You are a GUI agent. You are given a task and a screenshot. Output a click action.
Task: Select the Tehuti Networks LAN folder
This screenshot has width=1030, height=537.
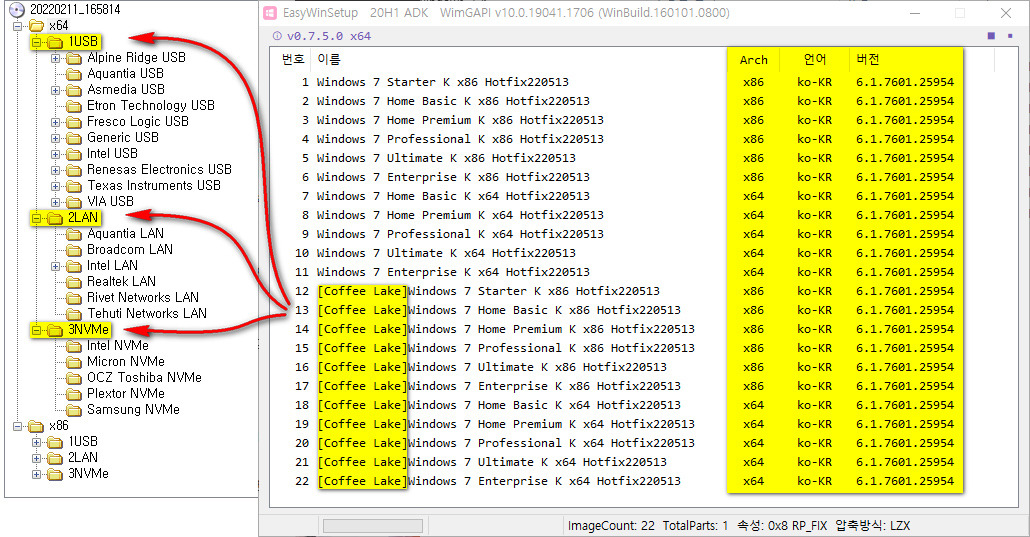click(146, 314)
